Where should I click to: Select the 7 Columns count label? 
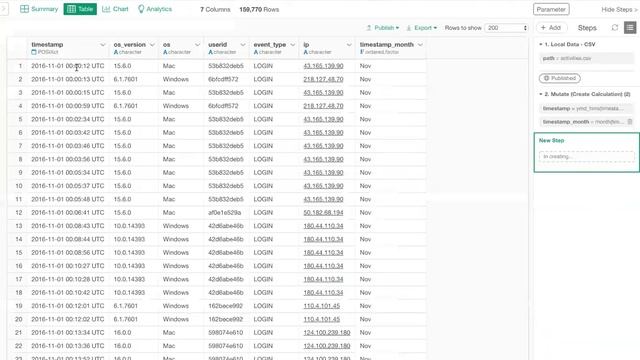point(215,9)
